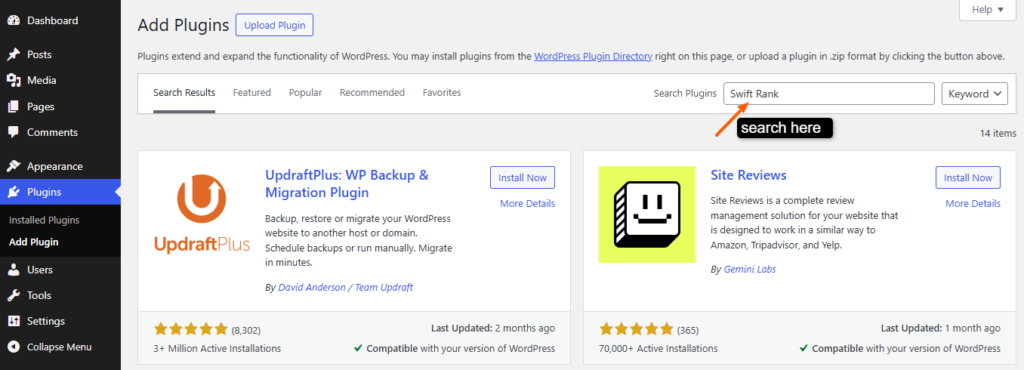Click the Dashboard gauge icon
The width and height of the screenshot is (1024, 370).
(13, 21)
